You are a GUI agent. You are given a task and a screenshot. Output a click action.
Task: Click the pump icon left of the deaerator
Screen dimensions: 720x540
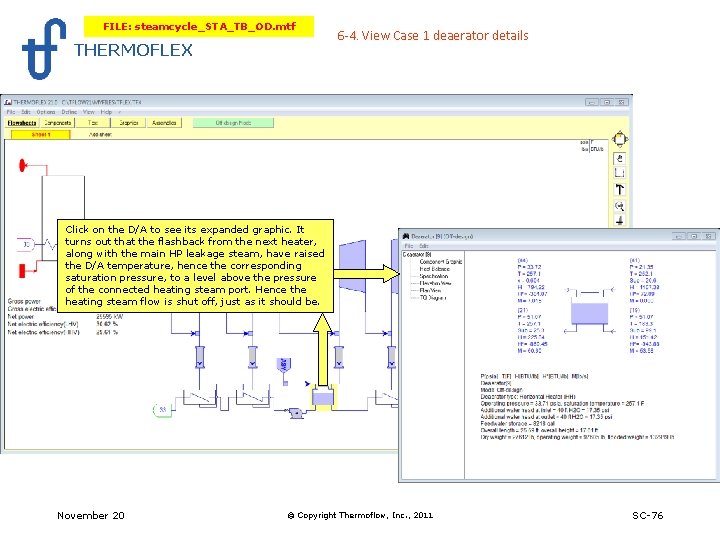click(296, 412)
